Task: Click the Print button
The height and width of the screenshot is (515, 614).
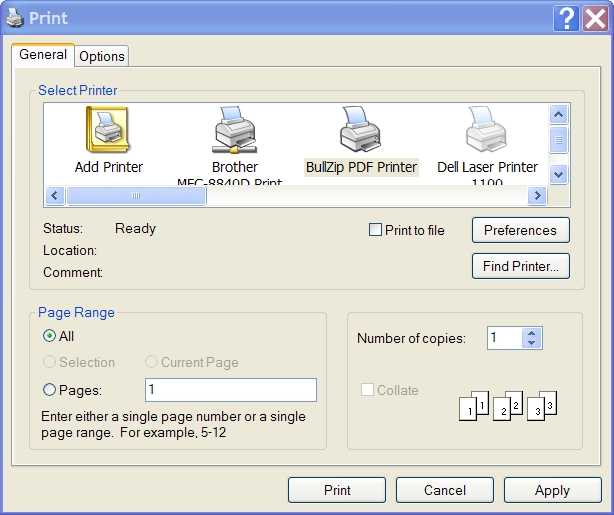Action: coord(337,490)
